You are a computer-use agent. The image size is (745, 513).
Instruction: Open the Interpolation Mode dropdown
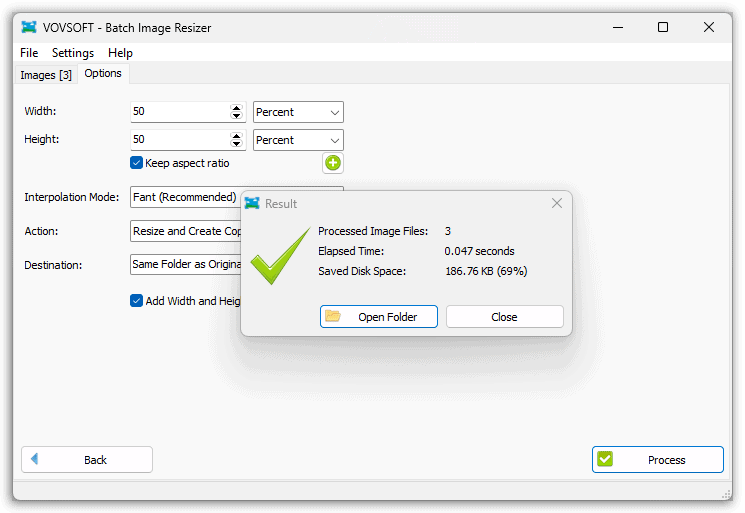[186, 197]
